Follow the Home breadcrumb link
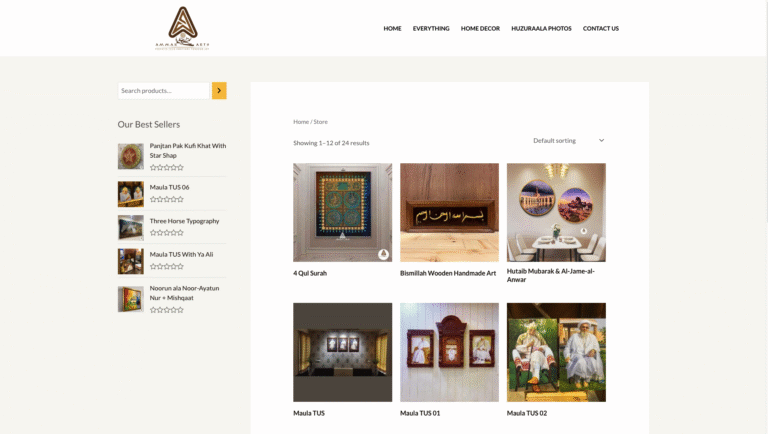This screenshot has width=768, height=434. 301,121
